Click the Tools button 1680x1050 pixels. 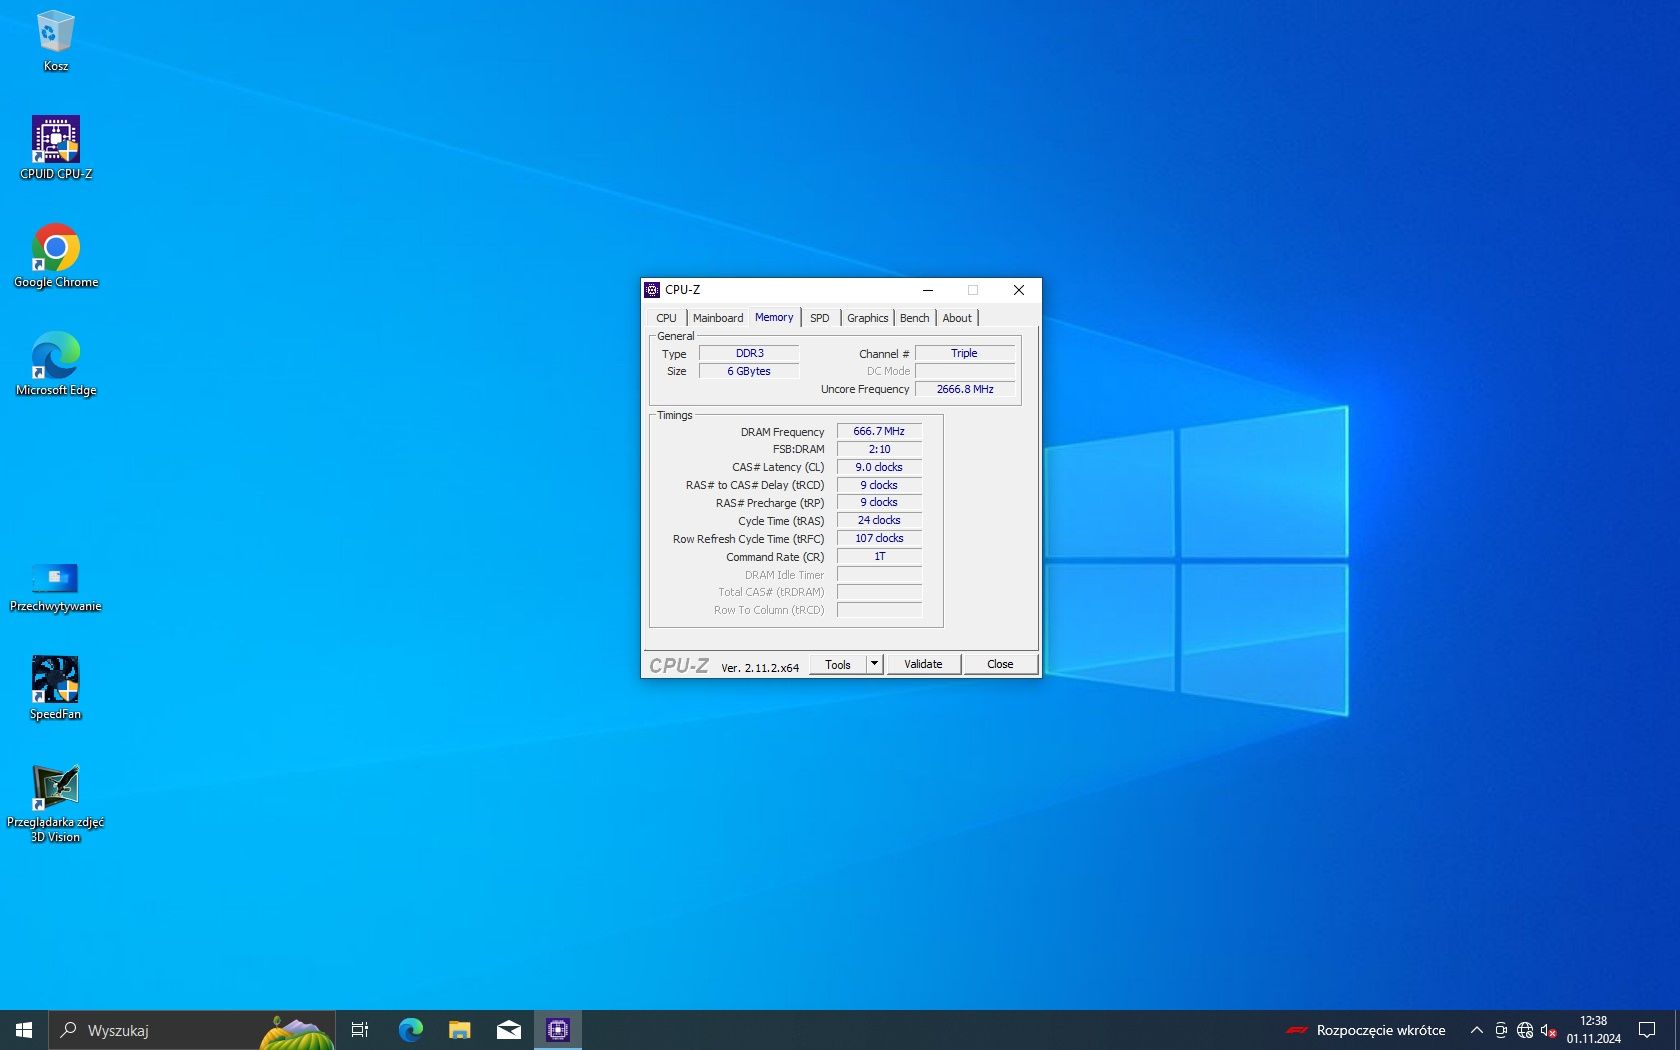pos(838,664)
